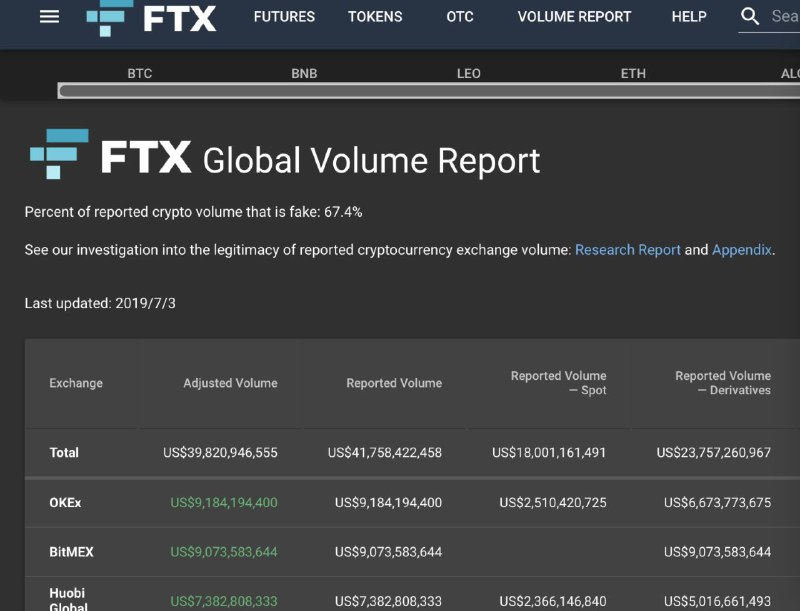Open the Appendix link
Viewport: 800px width, 611px height.
click(741, 250)
